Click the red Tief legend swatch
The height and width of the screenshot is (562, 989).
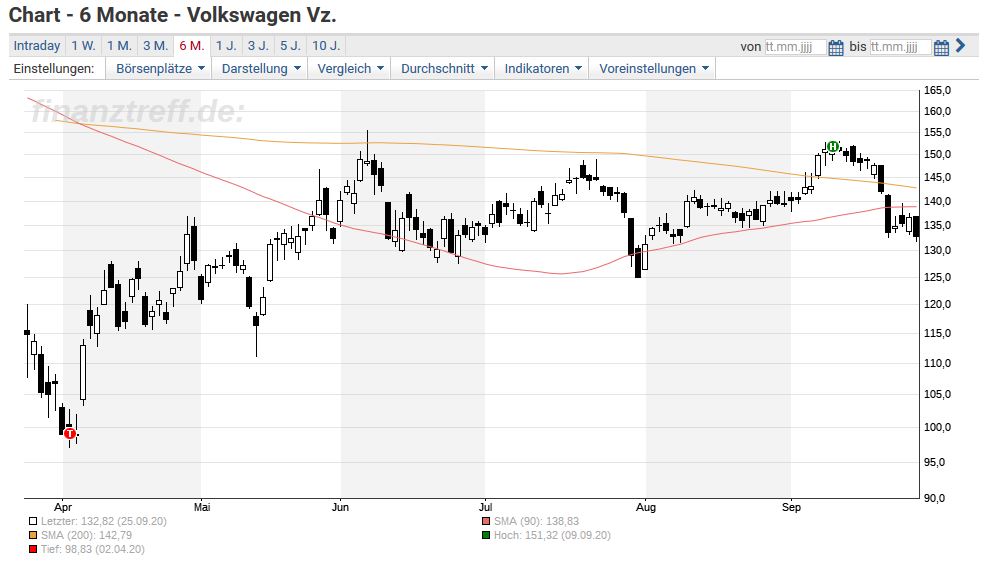[33, 549]
